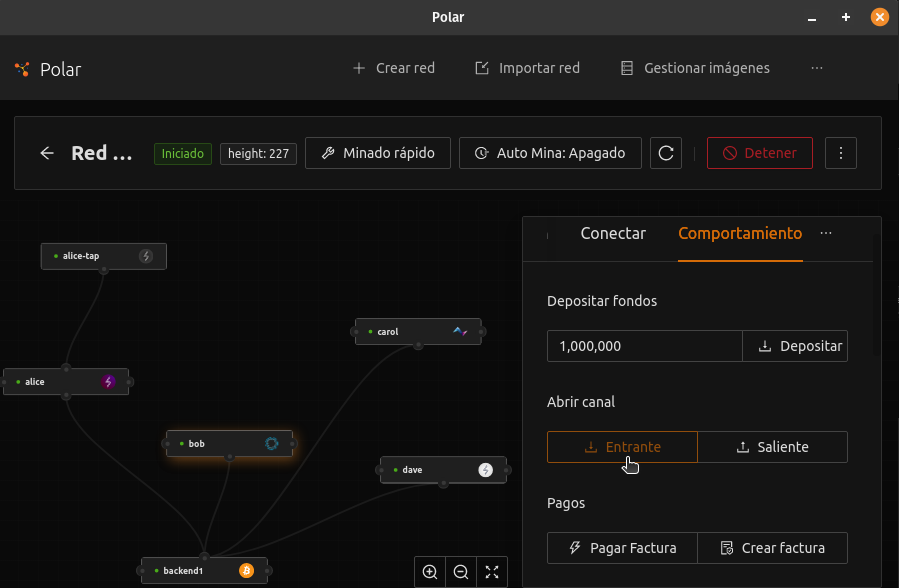Viewport: 899px width, 588px height.
Task: Switch to the Conectar tab
Action: tap(613, 233)
